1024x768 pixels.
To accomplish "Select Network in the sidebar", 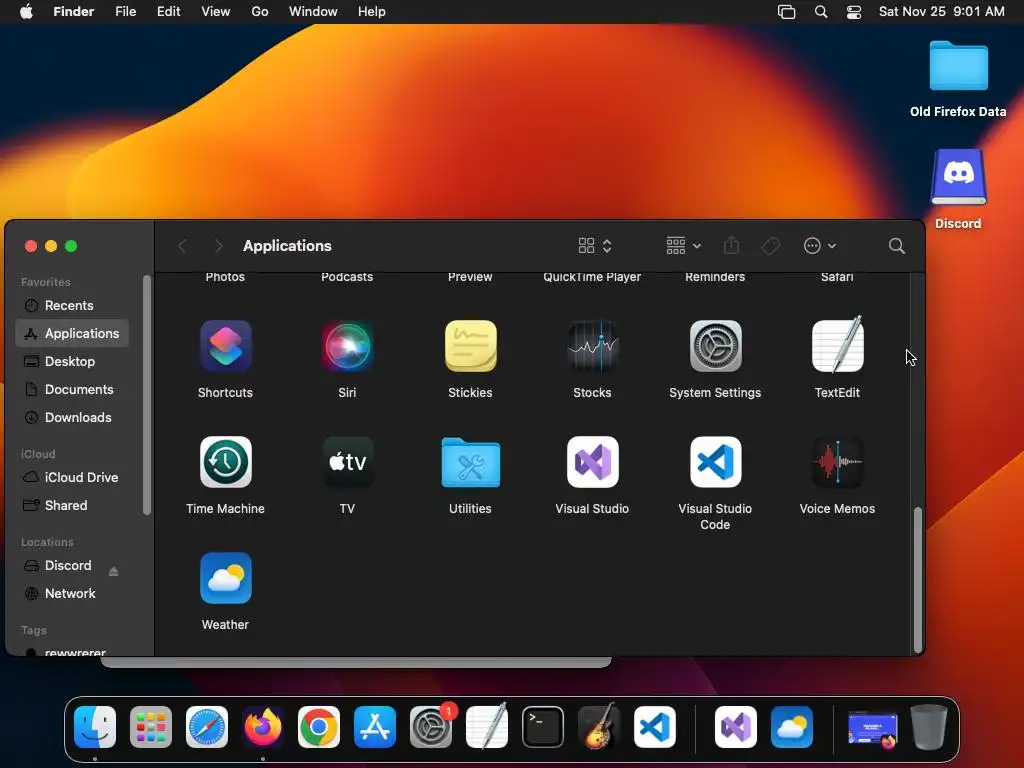I will tap(72, 594).
